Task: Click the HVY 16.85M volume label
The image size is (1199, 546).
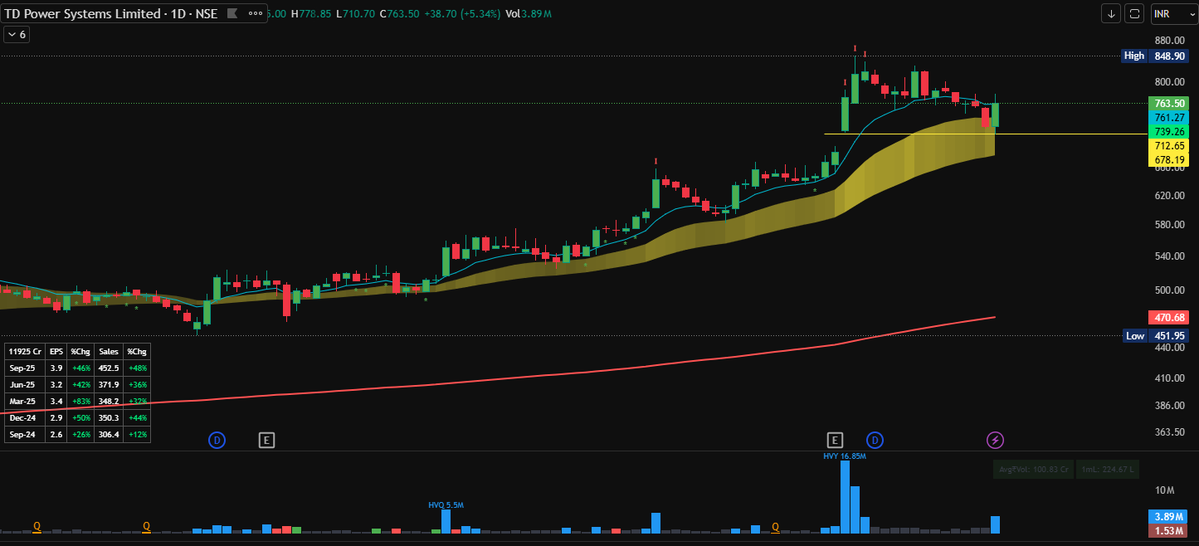Action: click(844, 456)
